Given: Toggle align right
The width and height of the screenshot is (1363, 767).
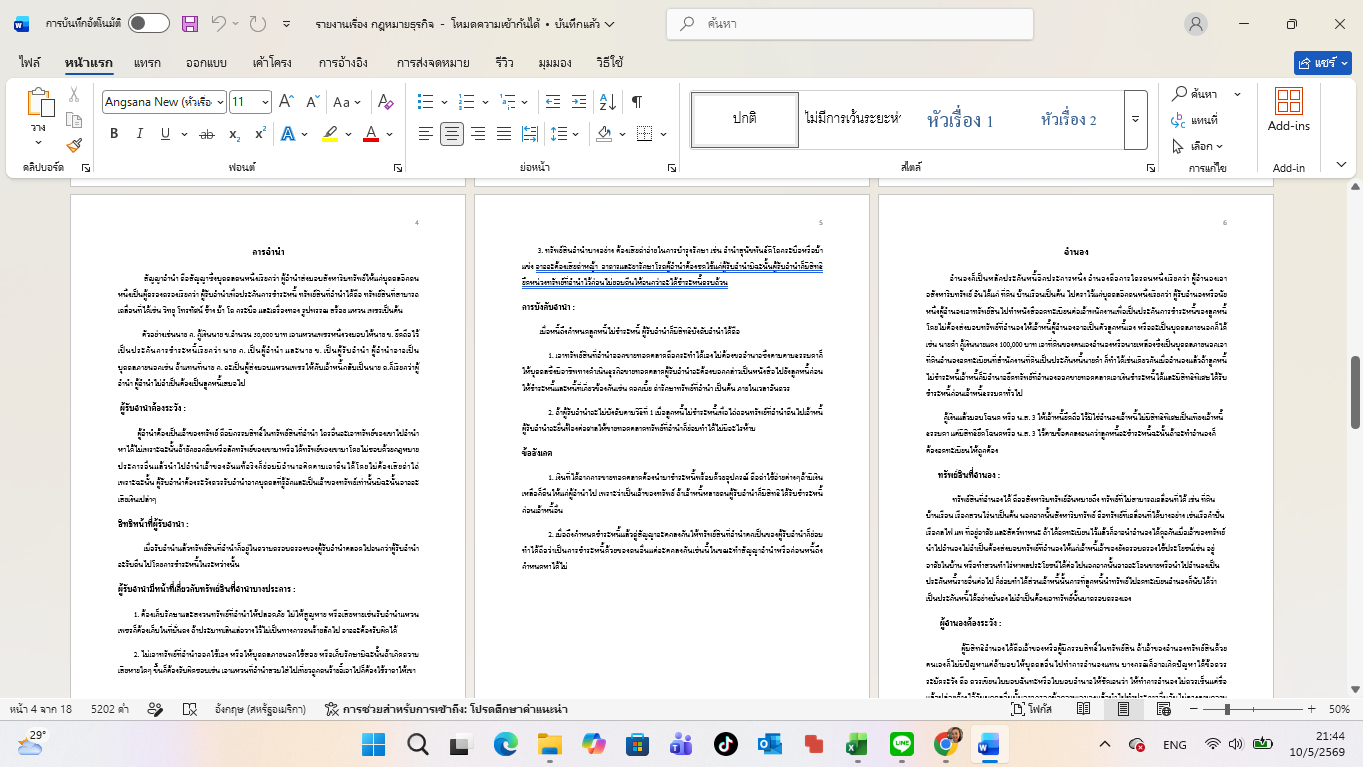Looking at the screenshot, I should (x=477, y=134).
